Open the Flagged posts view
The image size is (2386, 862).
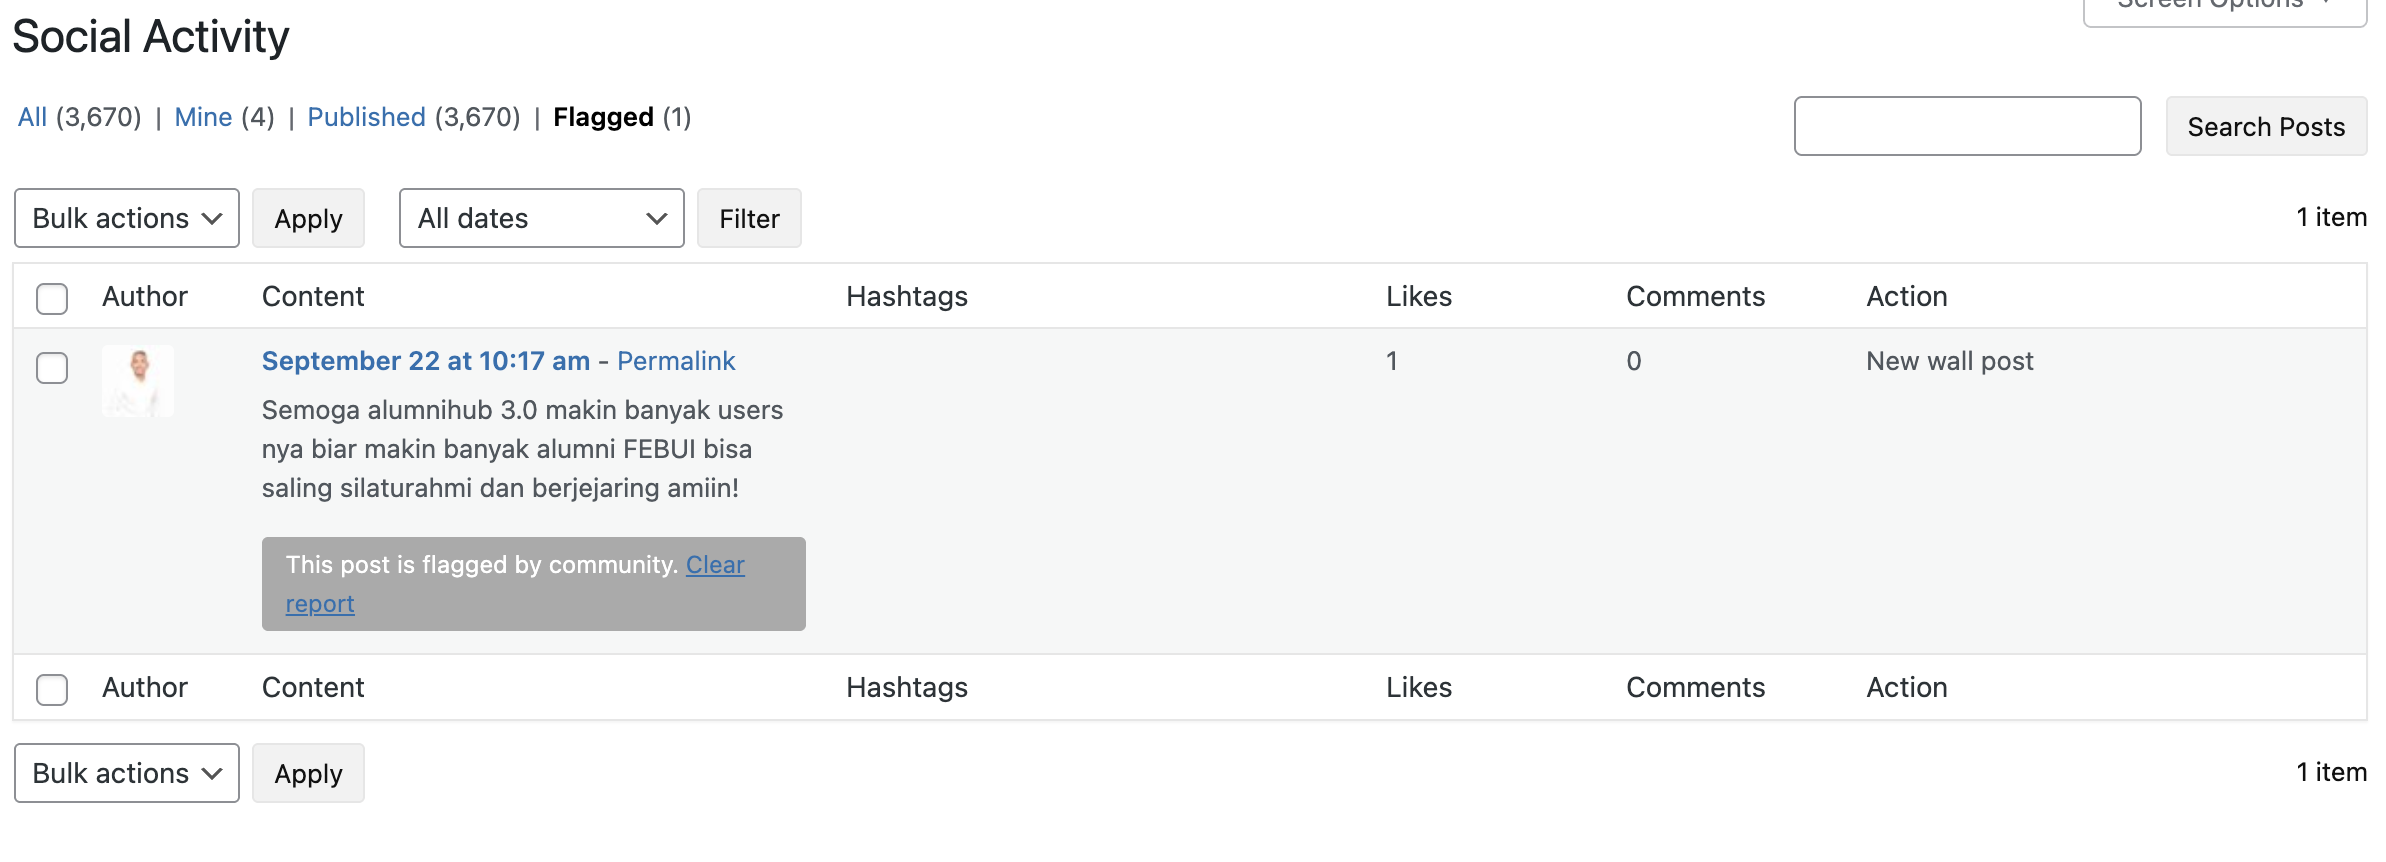603,118
